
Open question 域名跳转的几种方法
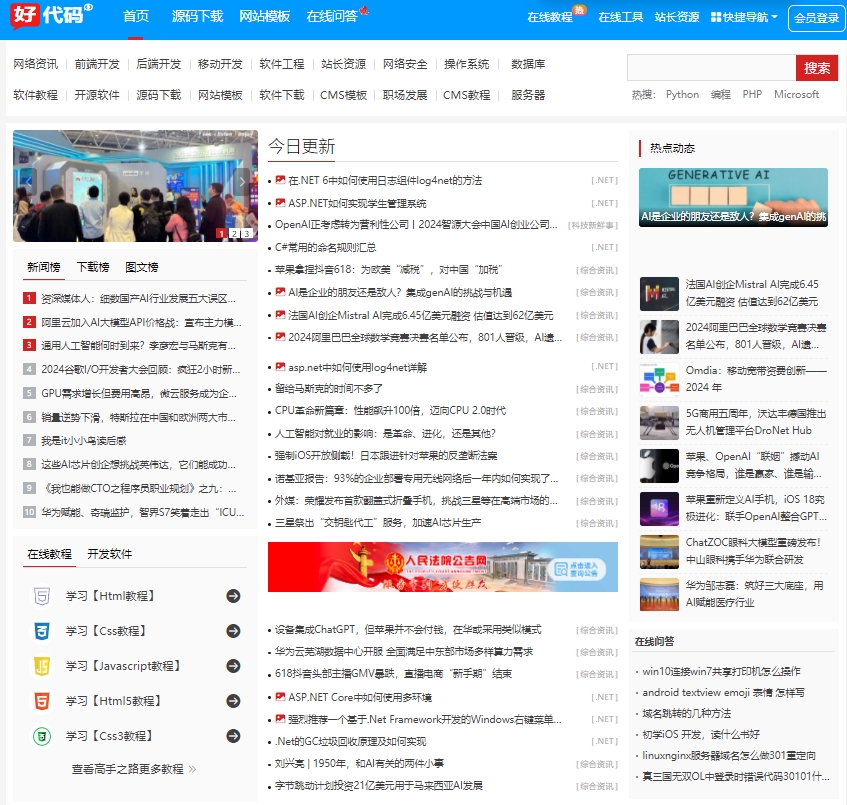click(x=686, y=713)
